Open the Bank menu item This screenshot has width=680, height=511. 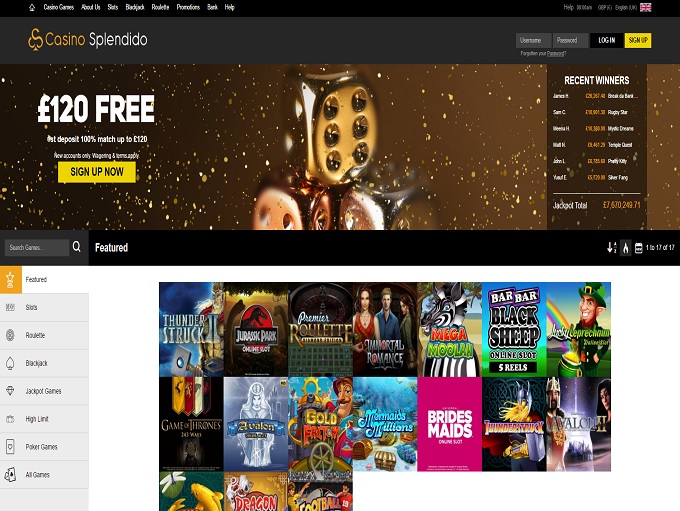click(x=212, y=7)
